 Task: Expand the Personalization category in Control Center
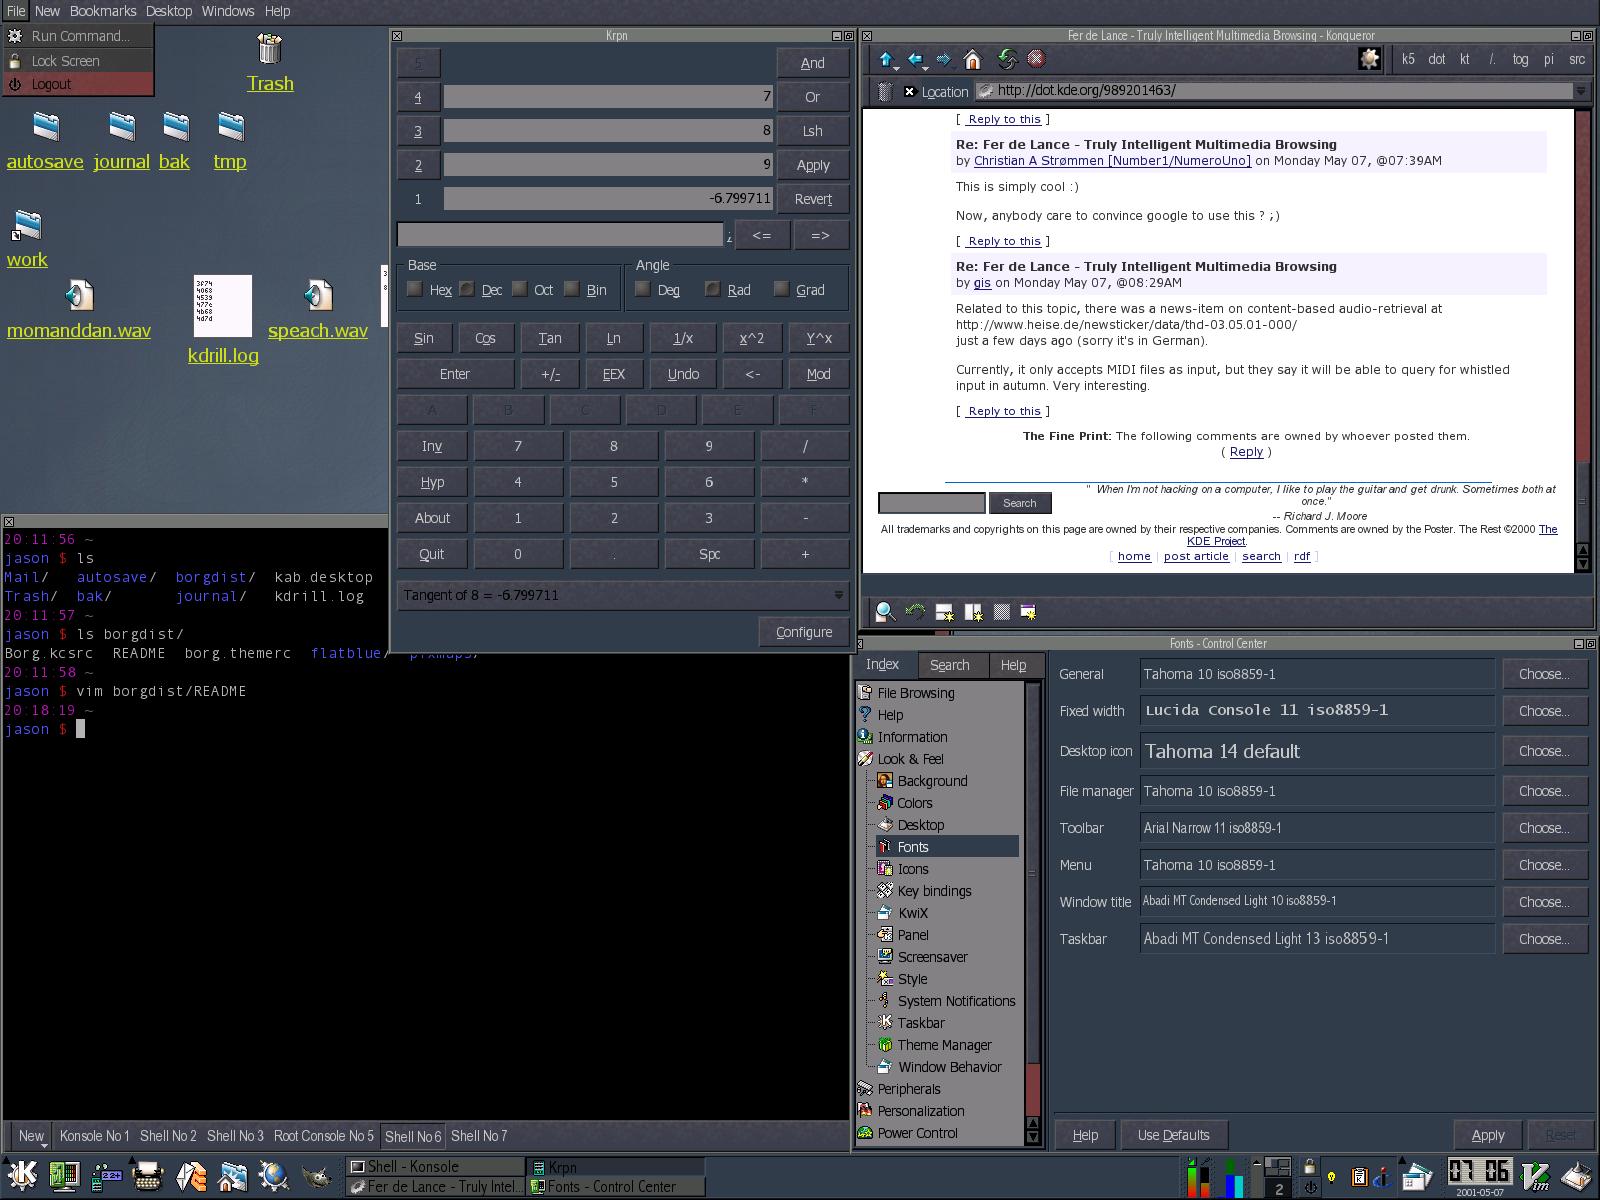[911, 1111]
